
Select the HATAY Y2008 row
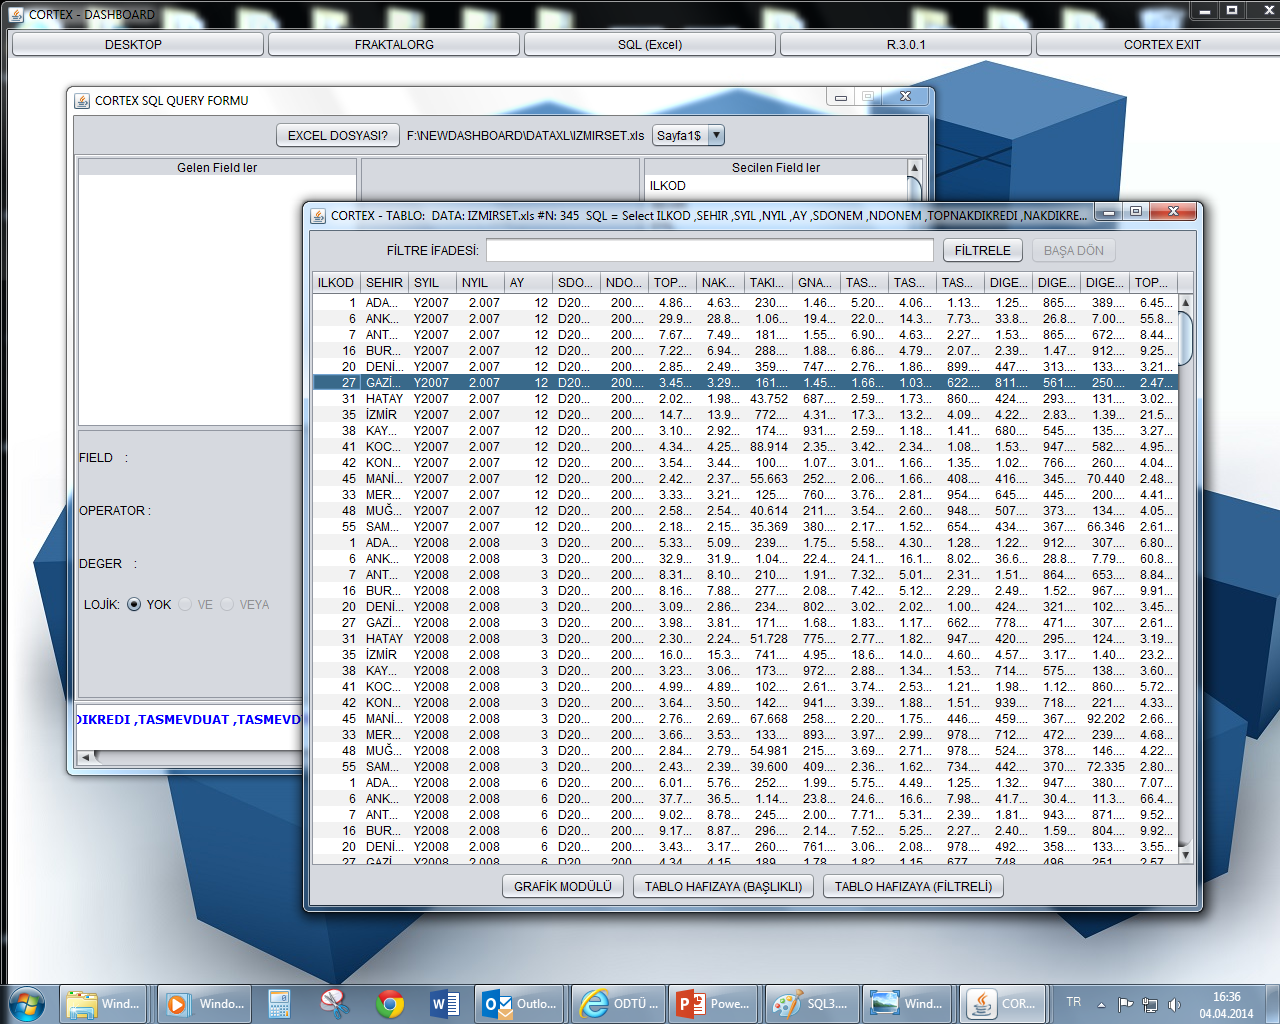(x=745, y=638)
